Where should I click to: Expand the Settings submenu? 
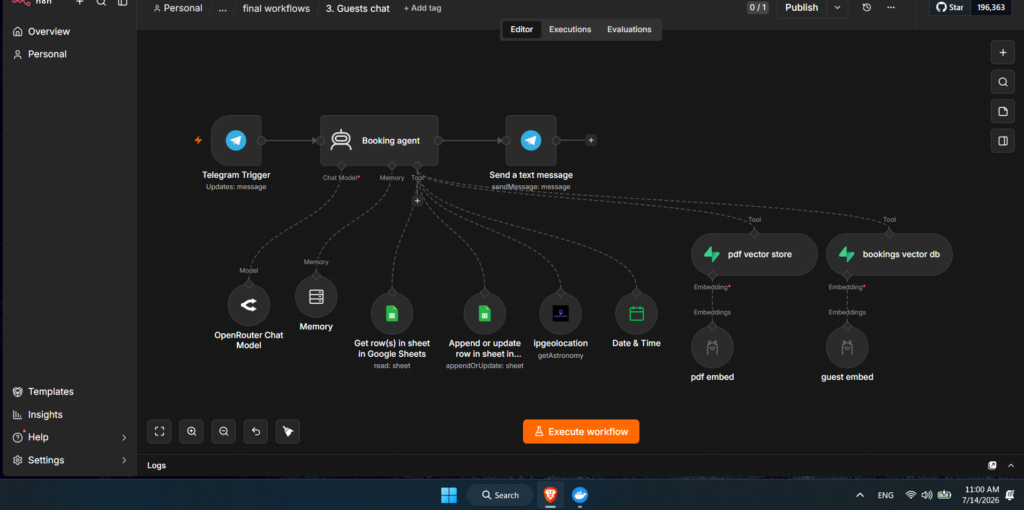pyautogui.click(x=124, y=460)
